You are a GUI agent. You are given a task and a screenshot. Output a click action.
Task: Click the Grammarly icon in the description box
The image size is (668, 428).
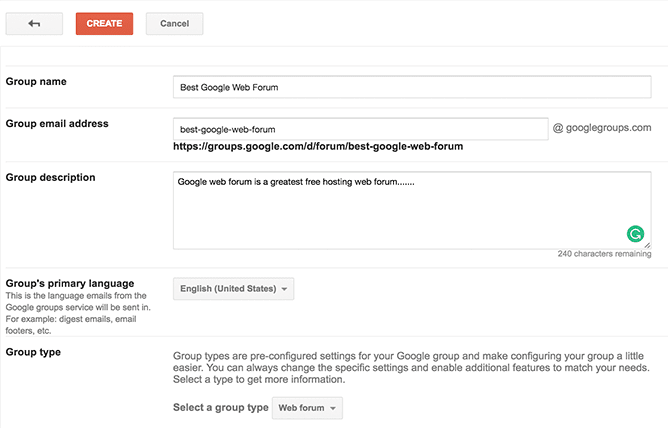[635, 234]
